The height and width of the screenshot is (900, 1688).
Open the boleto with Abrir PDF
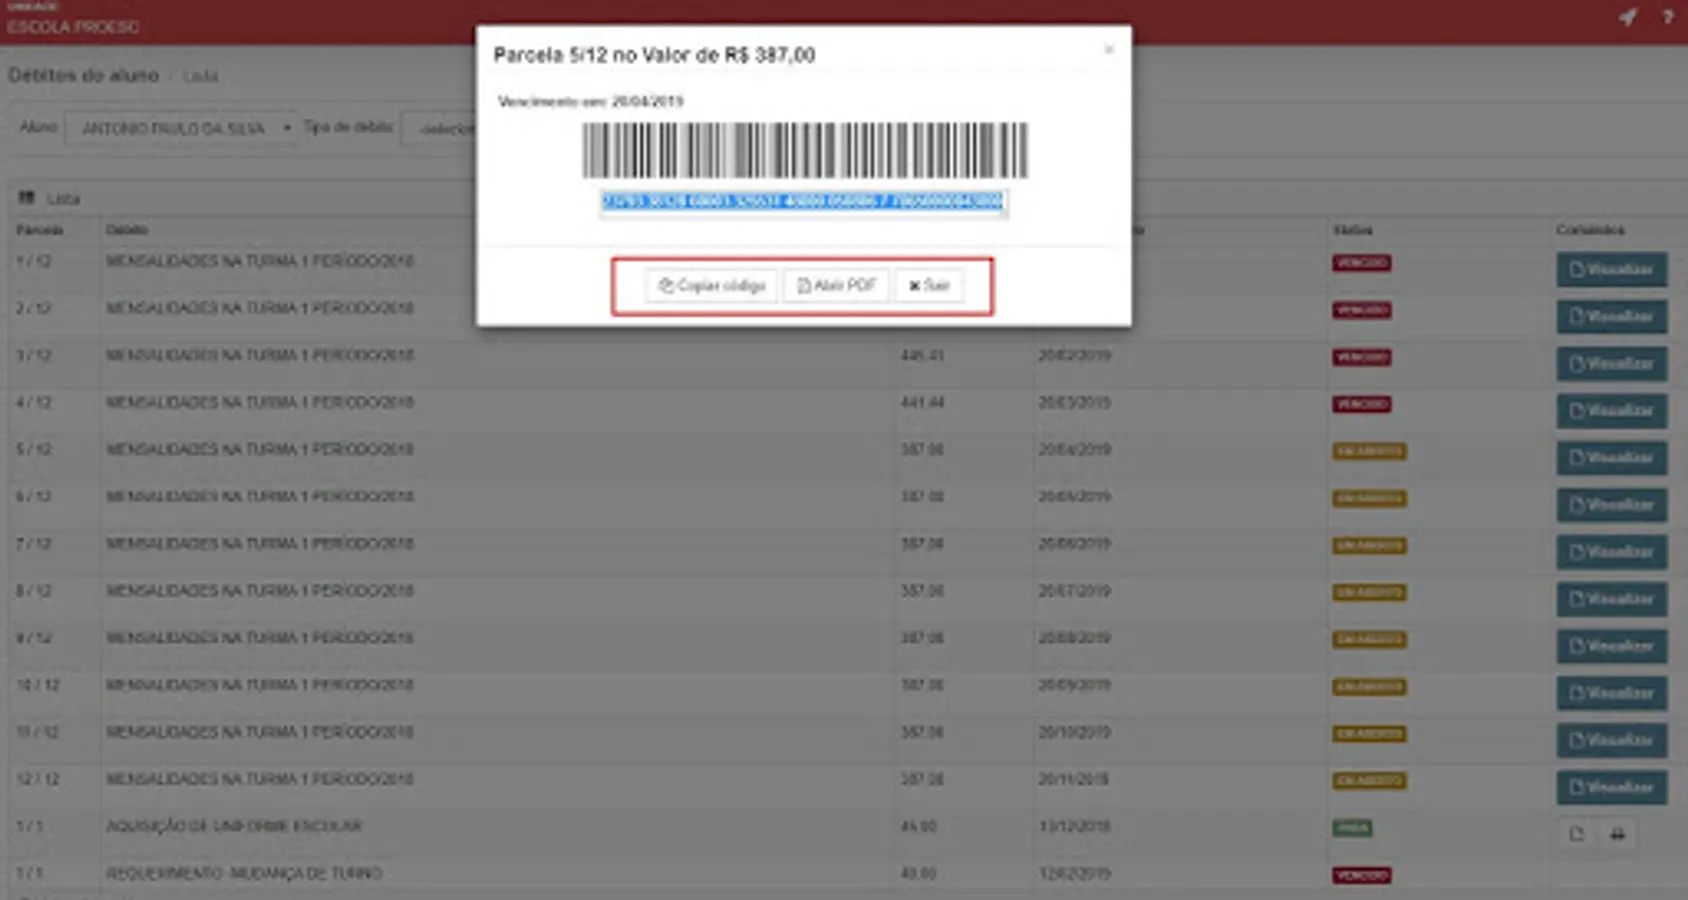[x=836, y=286]
